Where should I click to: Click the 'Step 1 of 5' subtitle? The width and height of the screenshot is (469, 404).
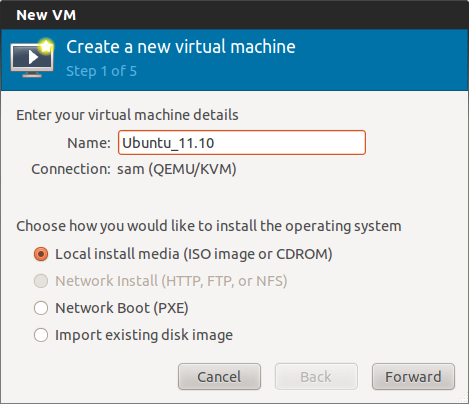point(101,71)
